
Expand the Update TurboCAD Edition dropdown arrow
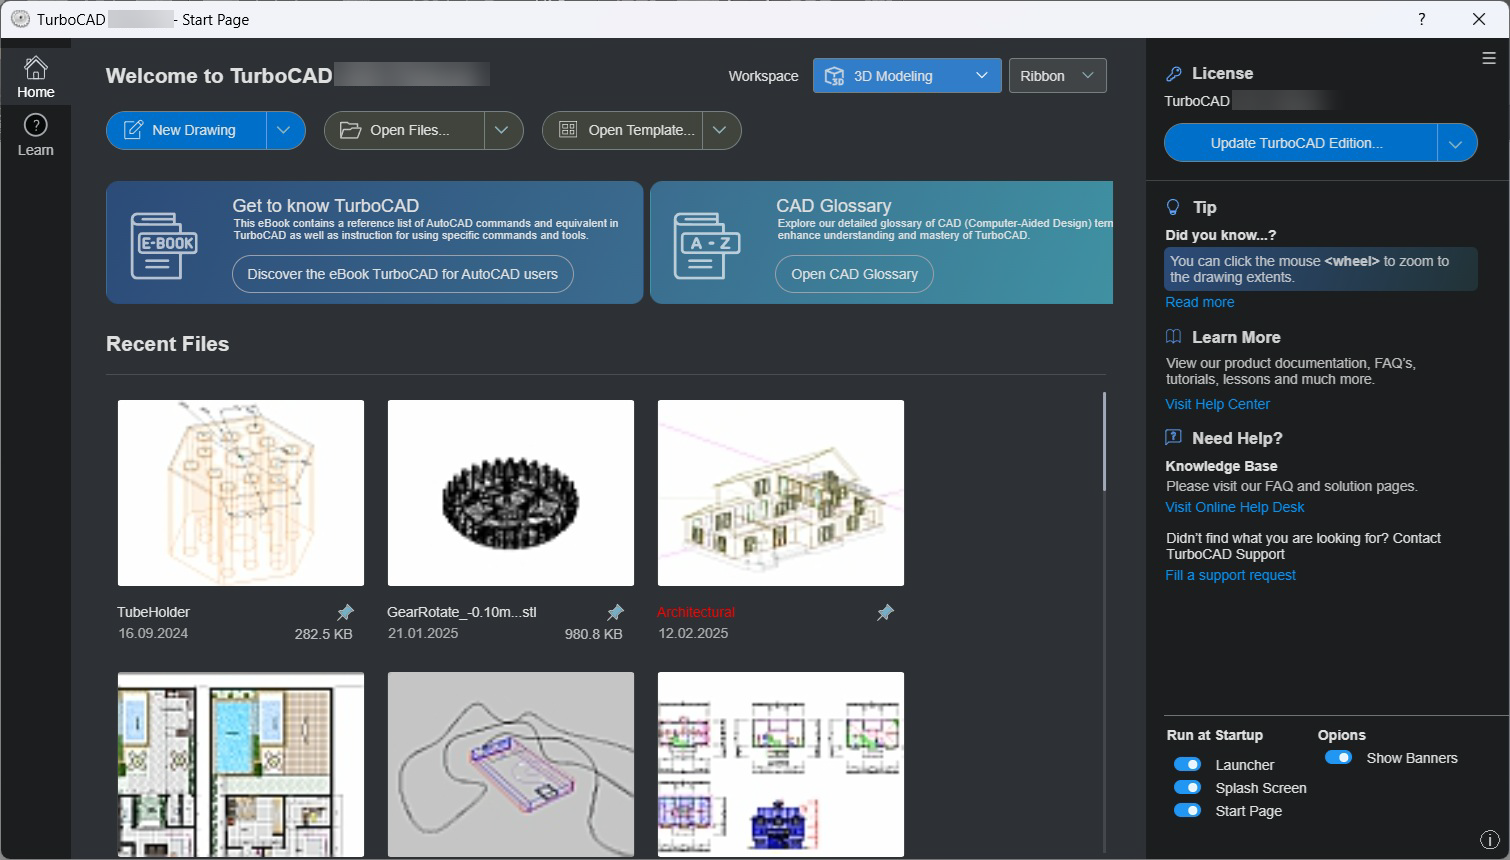[1457, 143]
